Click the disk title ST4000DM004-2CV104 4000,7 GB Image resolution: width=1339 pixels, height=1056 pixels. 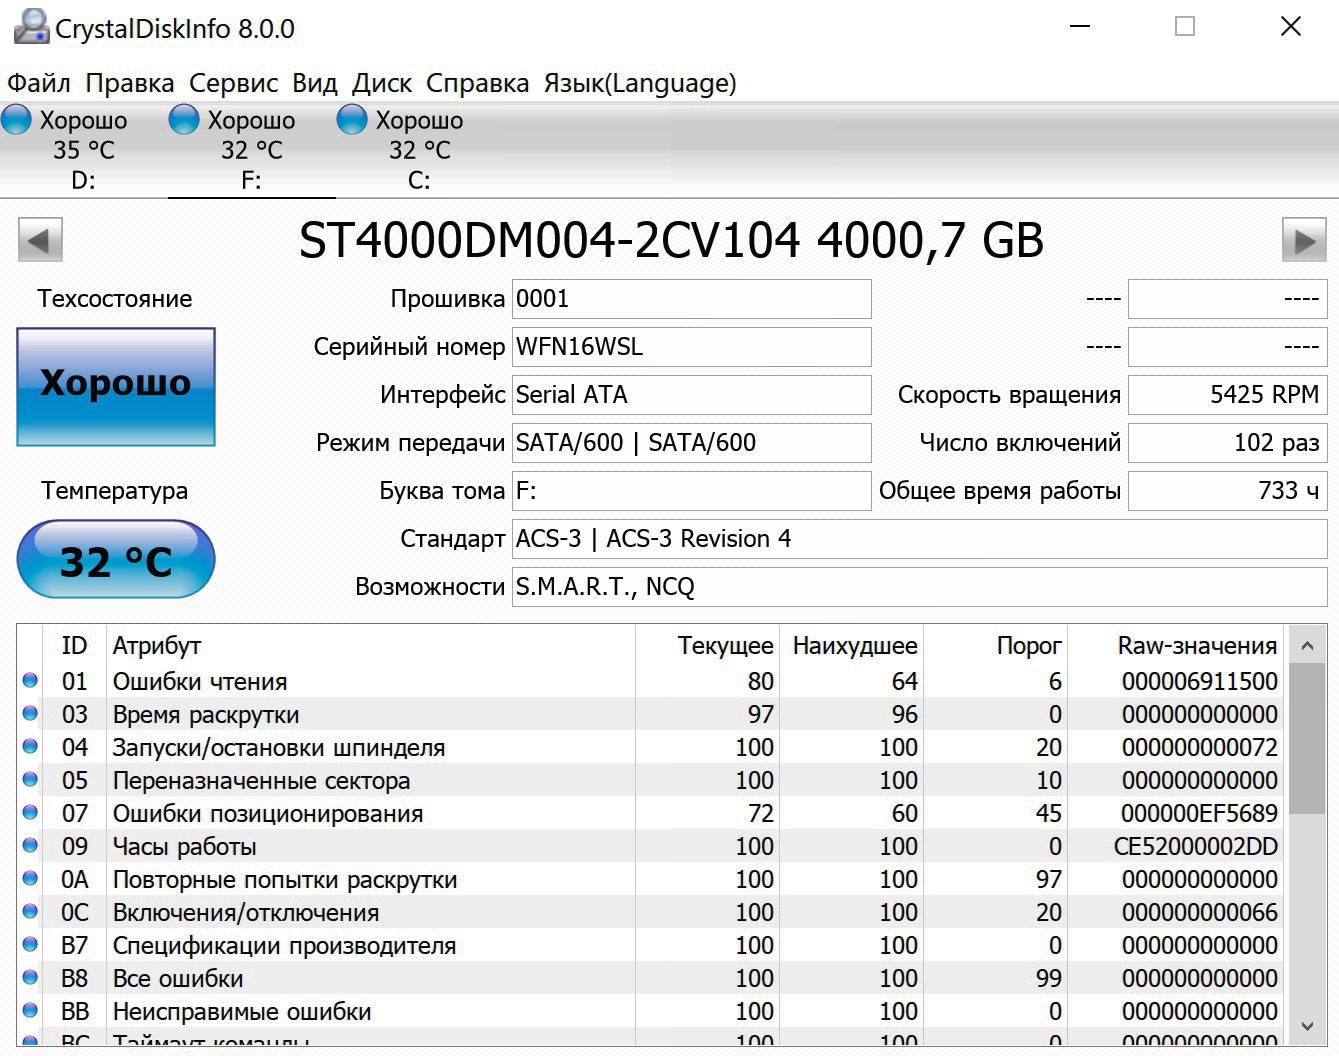671,240
